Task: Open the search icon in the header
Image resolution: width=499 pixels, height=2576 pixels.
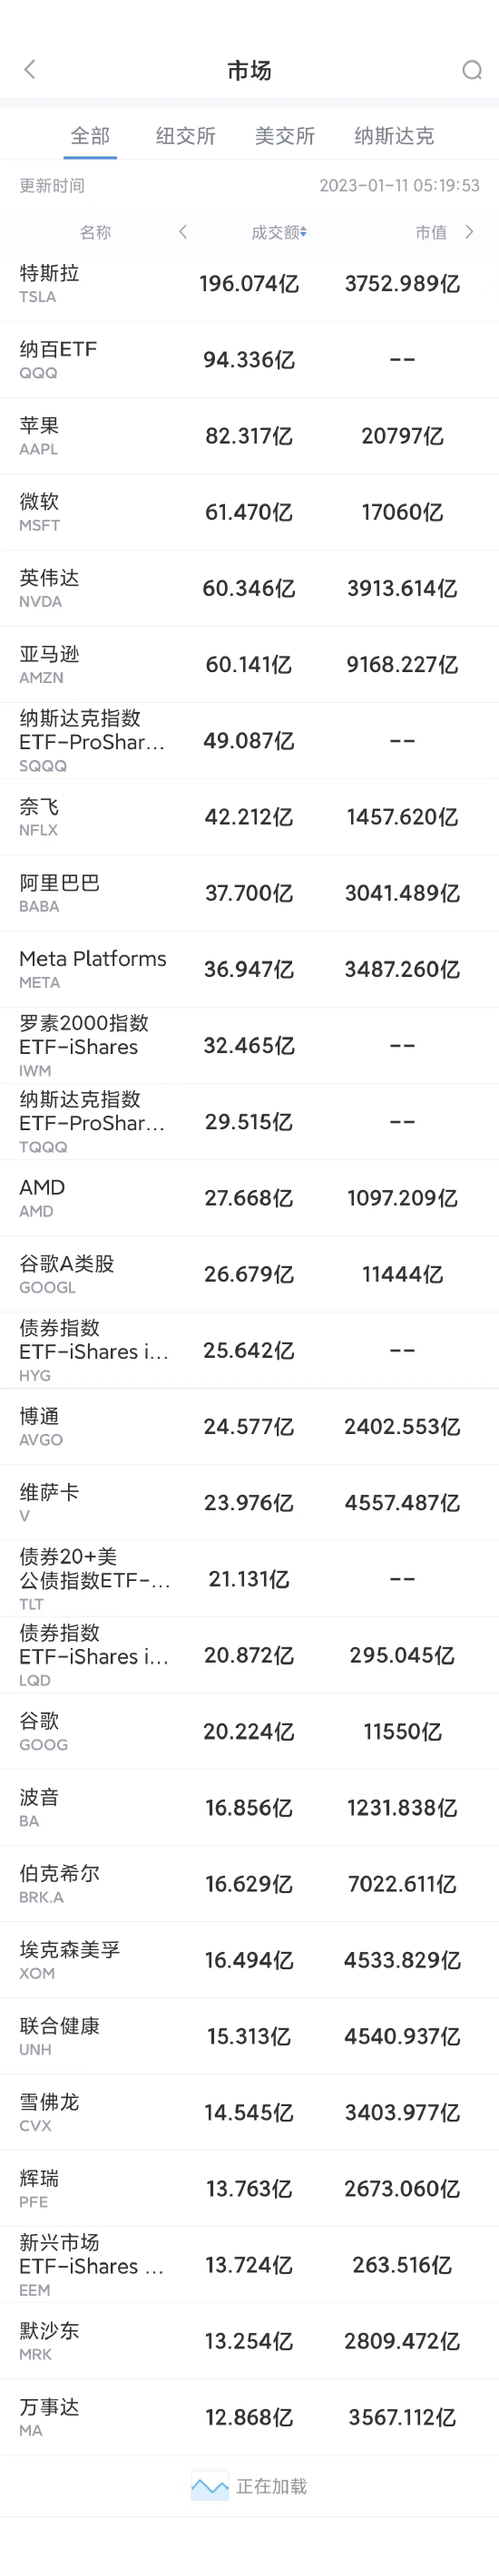Action: (472, 69)
